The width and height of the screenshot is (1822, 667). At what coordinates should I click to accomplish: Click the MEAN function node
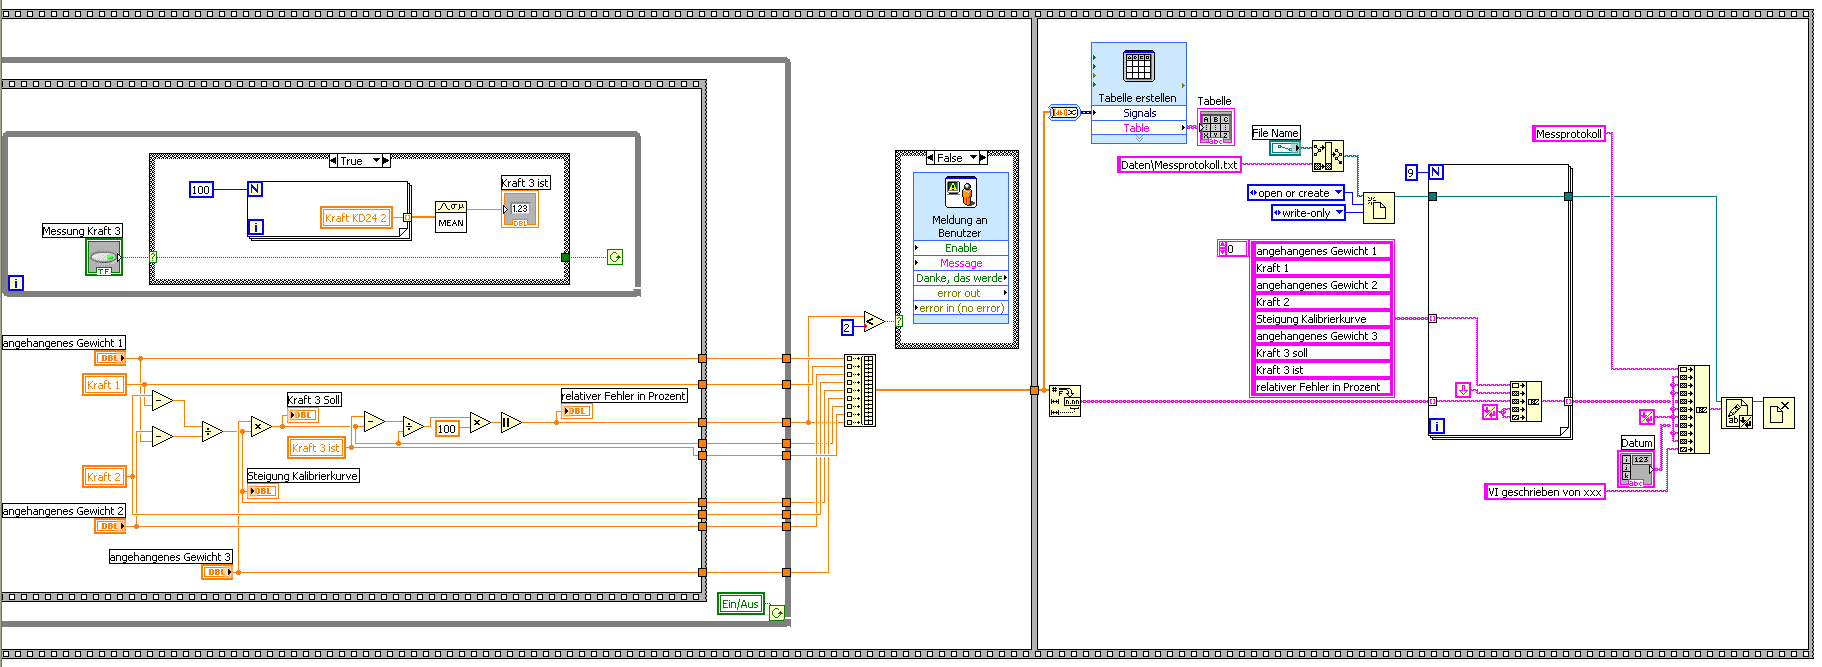(451, 216)
